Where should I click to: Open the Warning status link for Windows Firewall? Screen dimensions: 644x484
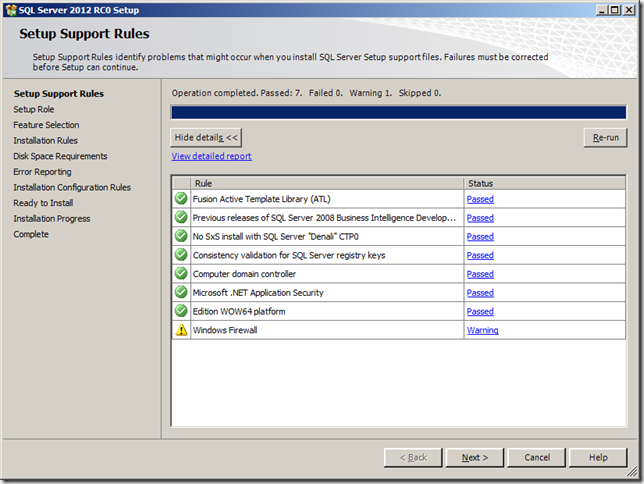point(482,330)
